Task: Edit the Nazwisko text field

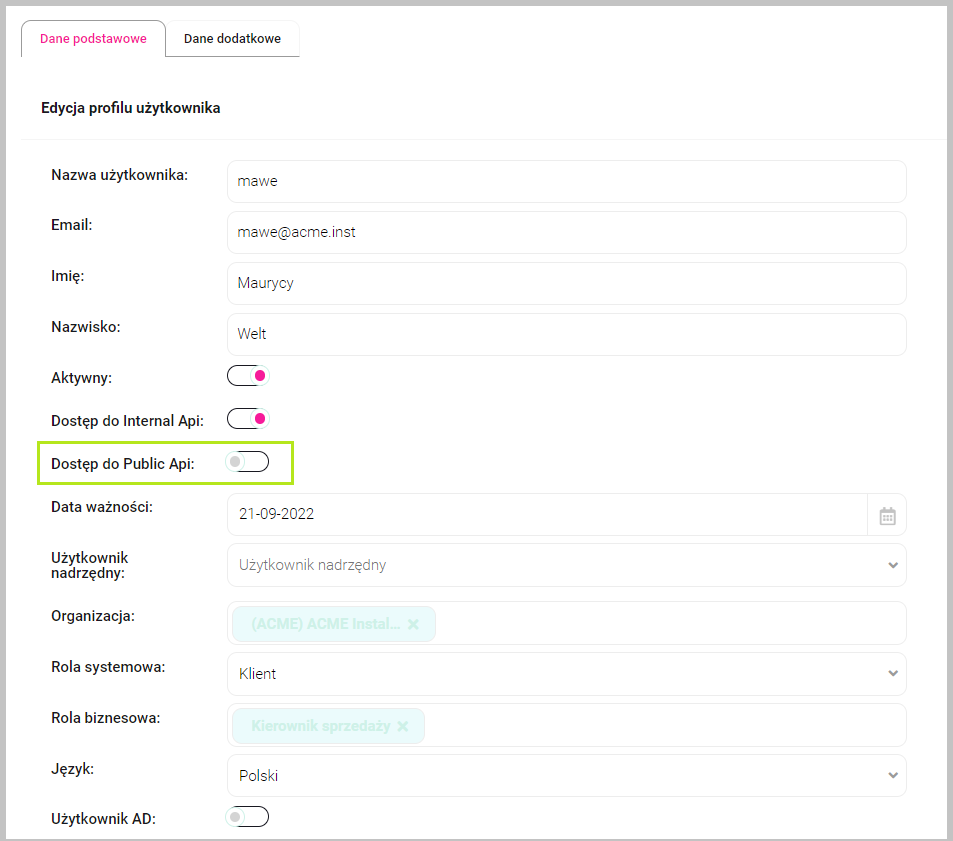Action: click(x=566, y=335)
